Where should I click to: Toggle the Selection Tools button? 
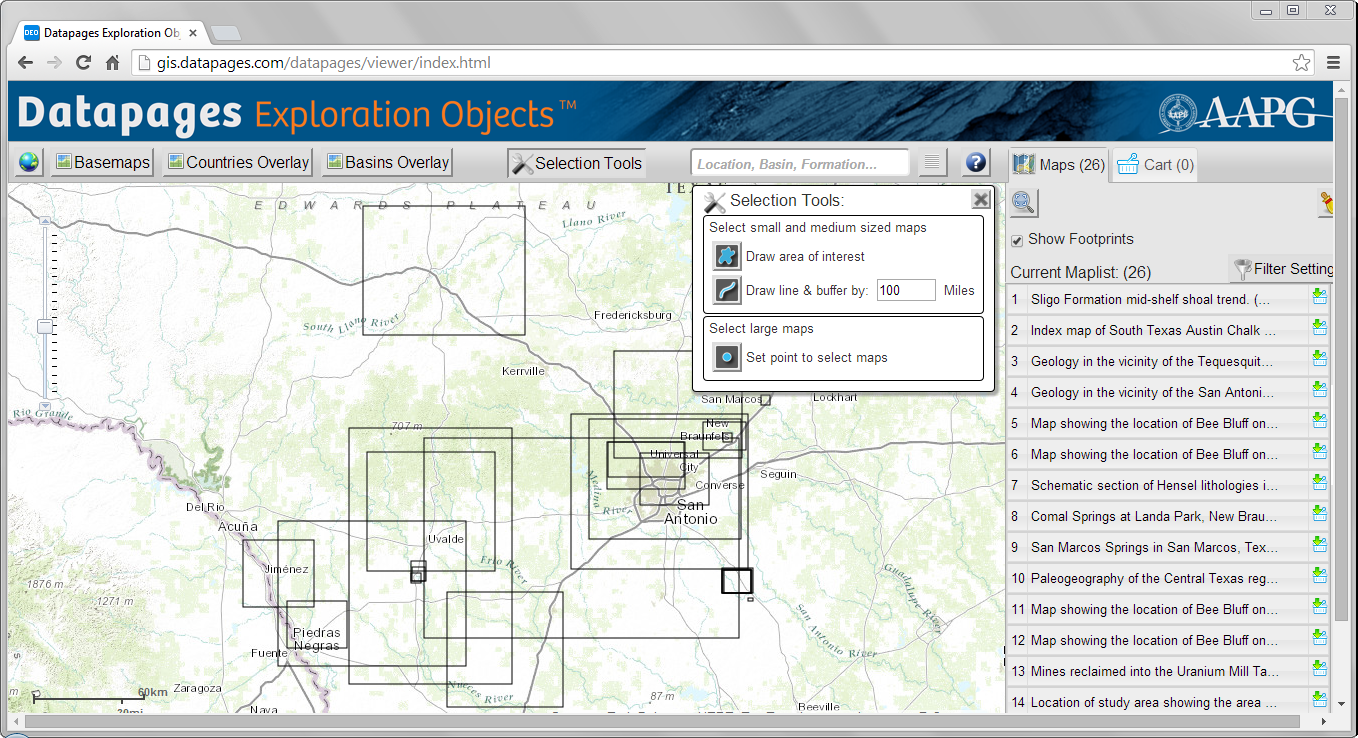[577, 163]
